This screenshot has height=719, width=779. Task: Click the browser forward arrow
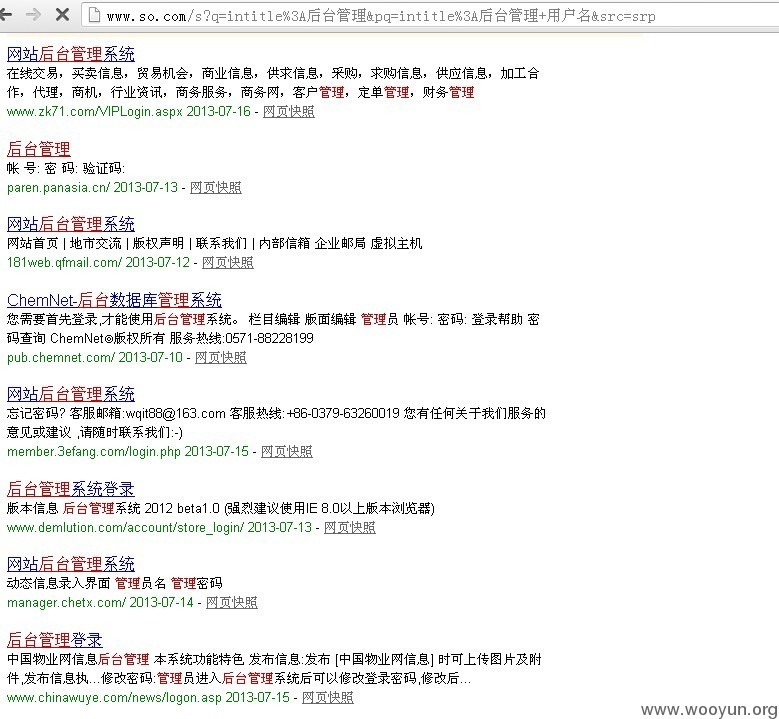[x=33, y=15]
